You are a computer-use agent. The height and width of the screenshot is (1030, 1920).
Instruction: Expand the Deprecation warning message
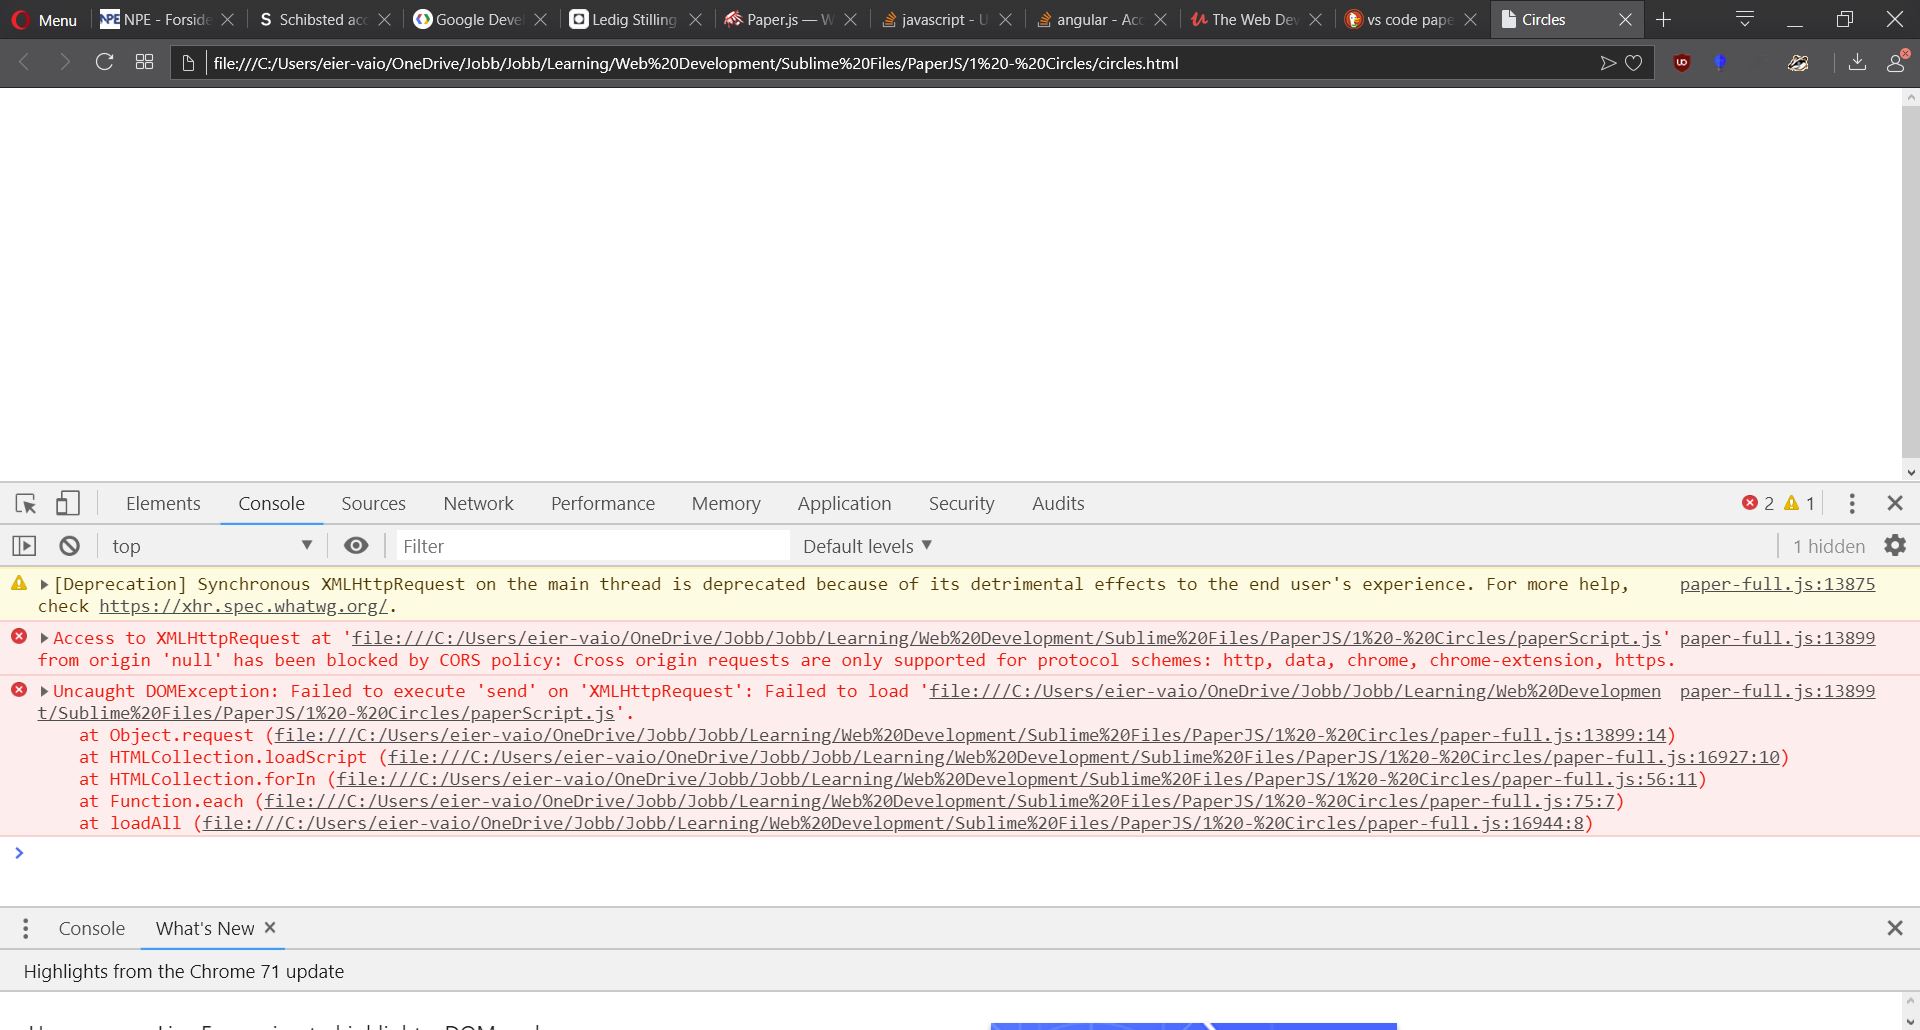(x=44, y=584)
